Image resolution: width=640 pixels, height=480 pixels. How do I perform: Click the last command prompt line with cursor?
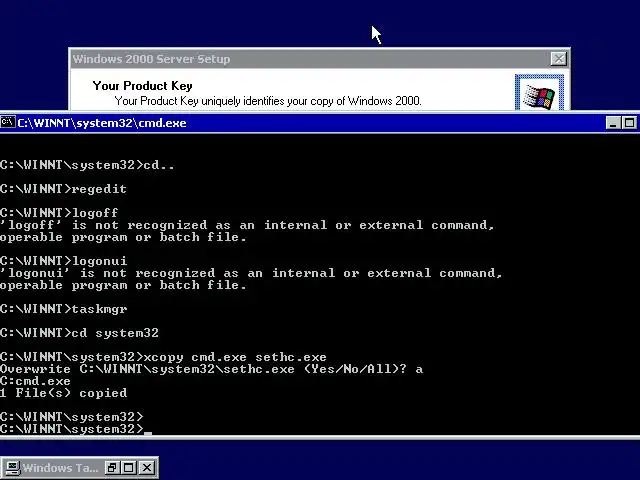[76, 429]
